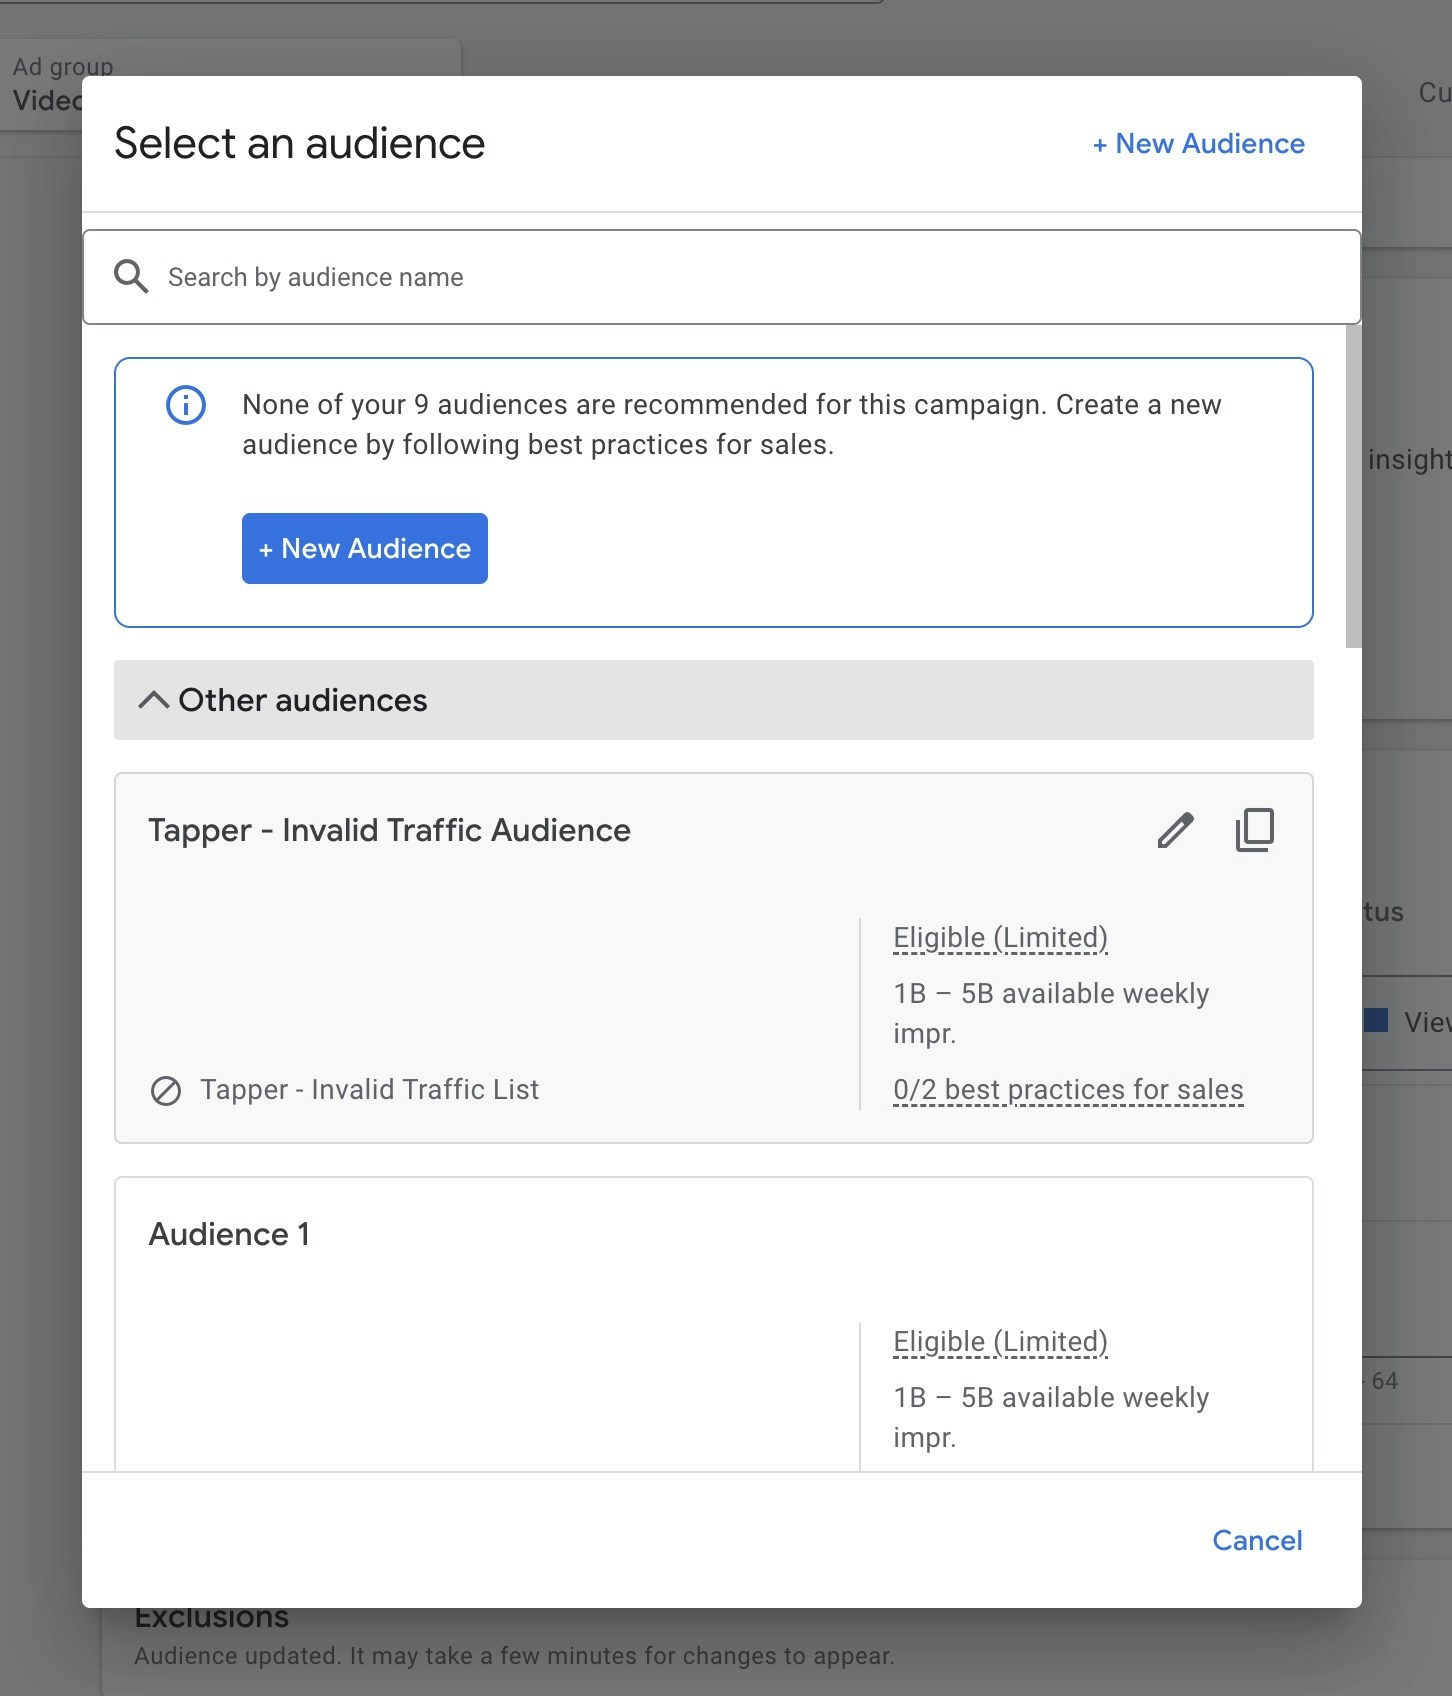Select the Tapper - Invalid Traffic Audience title
Screen dimensions: 1452x1696
(x=389, y=830)
